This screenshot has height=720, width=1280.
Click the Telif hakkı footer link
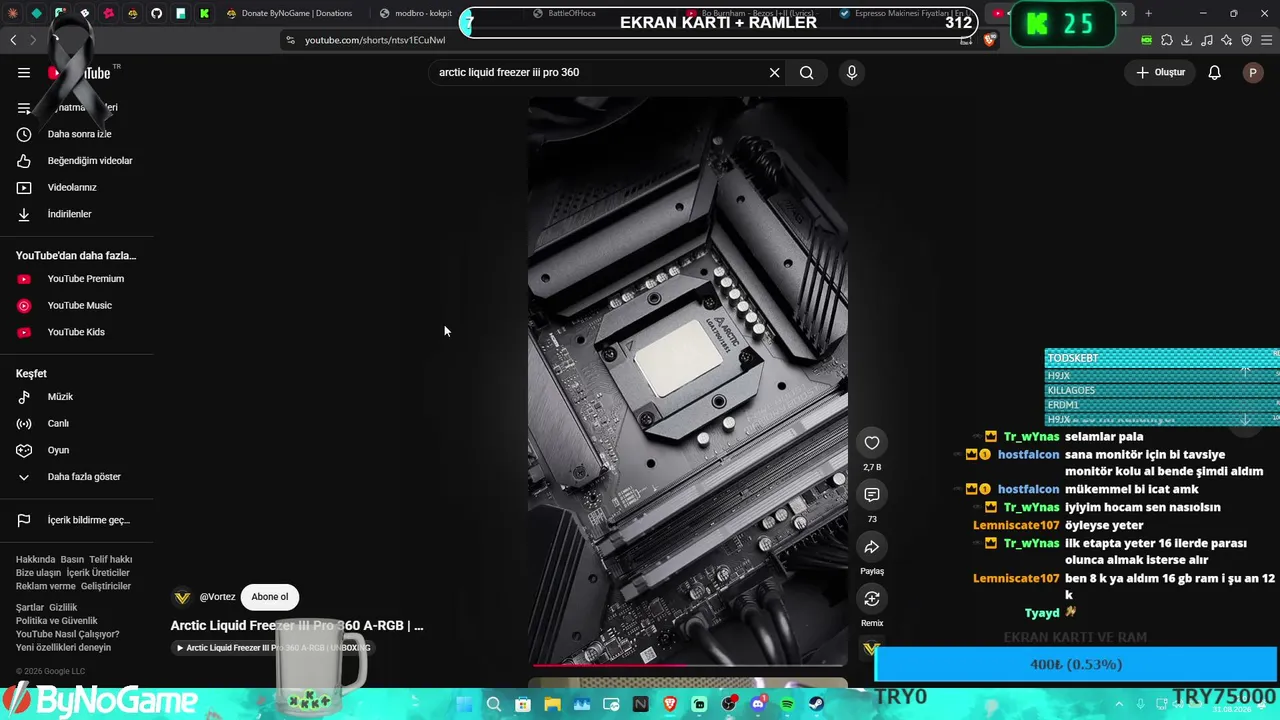point(110,560)
